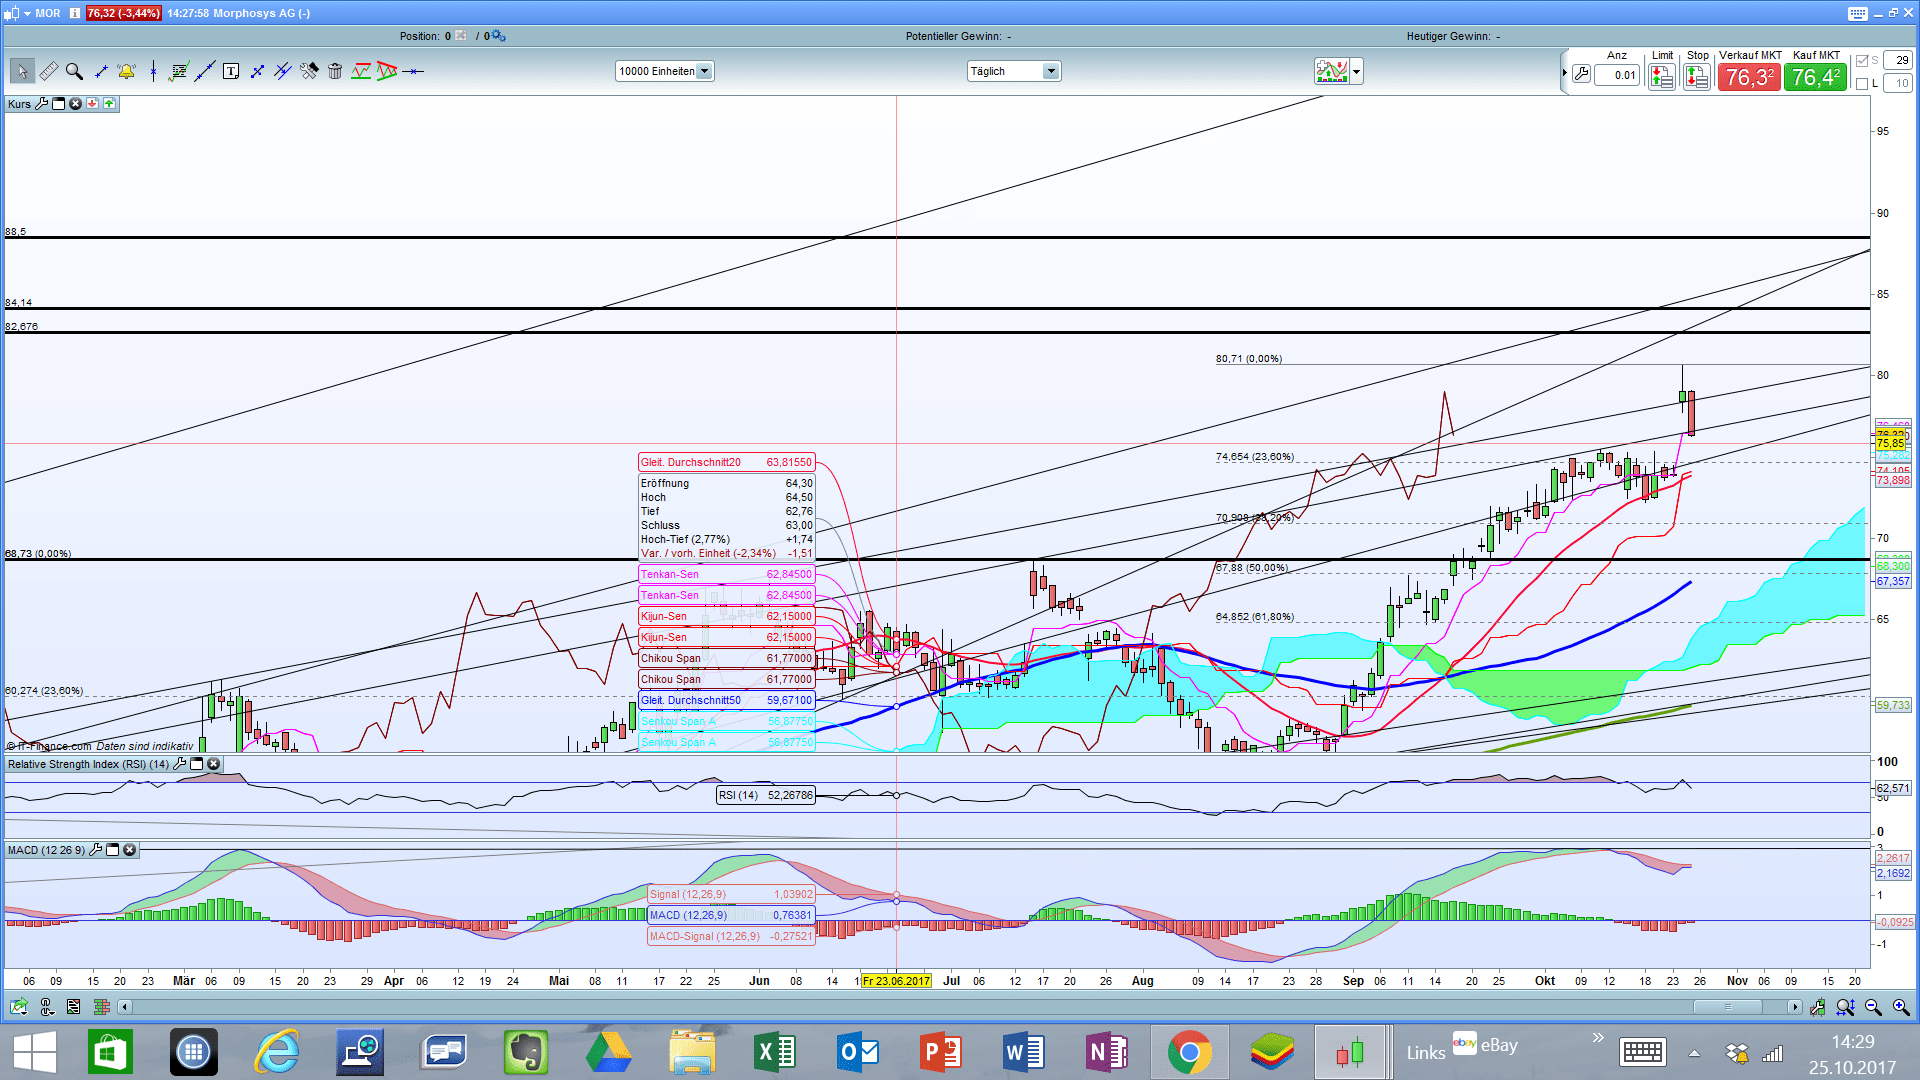Select the text annotation tool
This screenshot has height=1080, width=1920.
231,71
